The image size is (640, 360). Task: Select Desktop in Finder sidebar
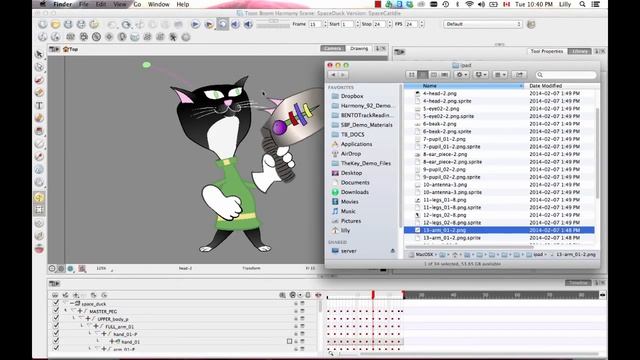(351, 173)
